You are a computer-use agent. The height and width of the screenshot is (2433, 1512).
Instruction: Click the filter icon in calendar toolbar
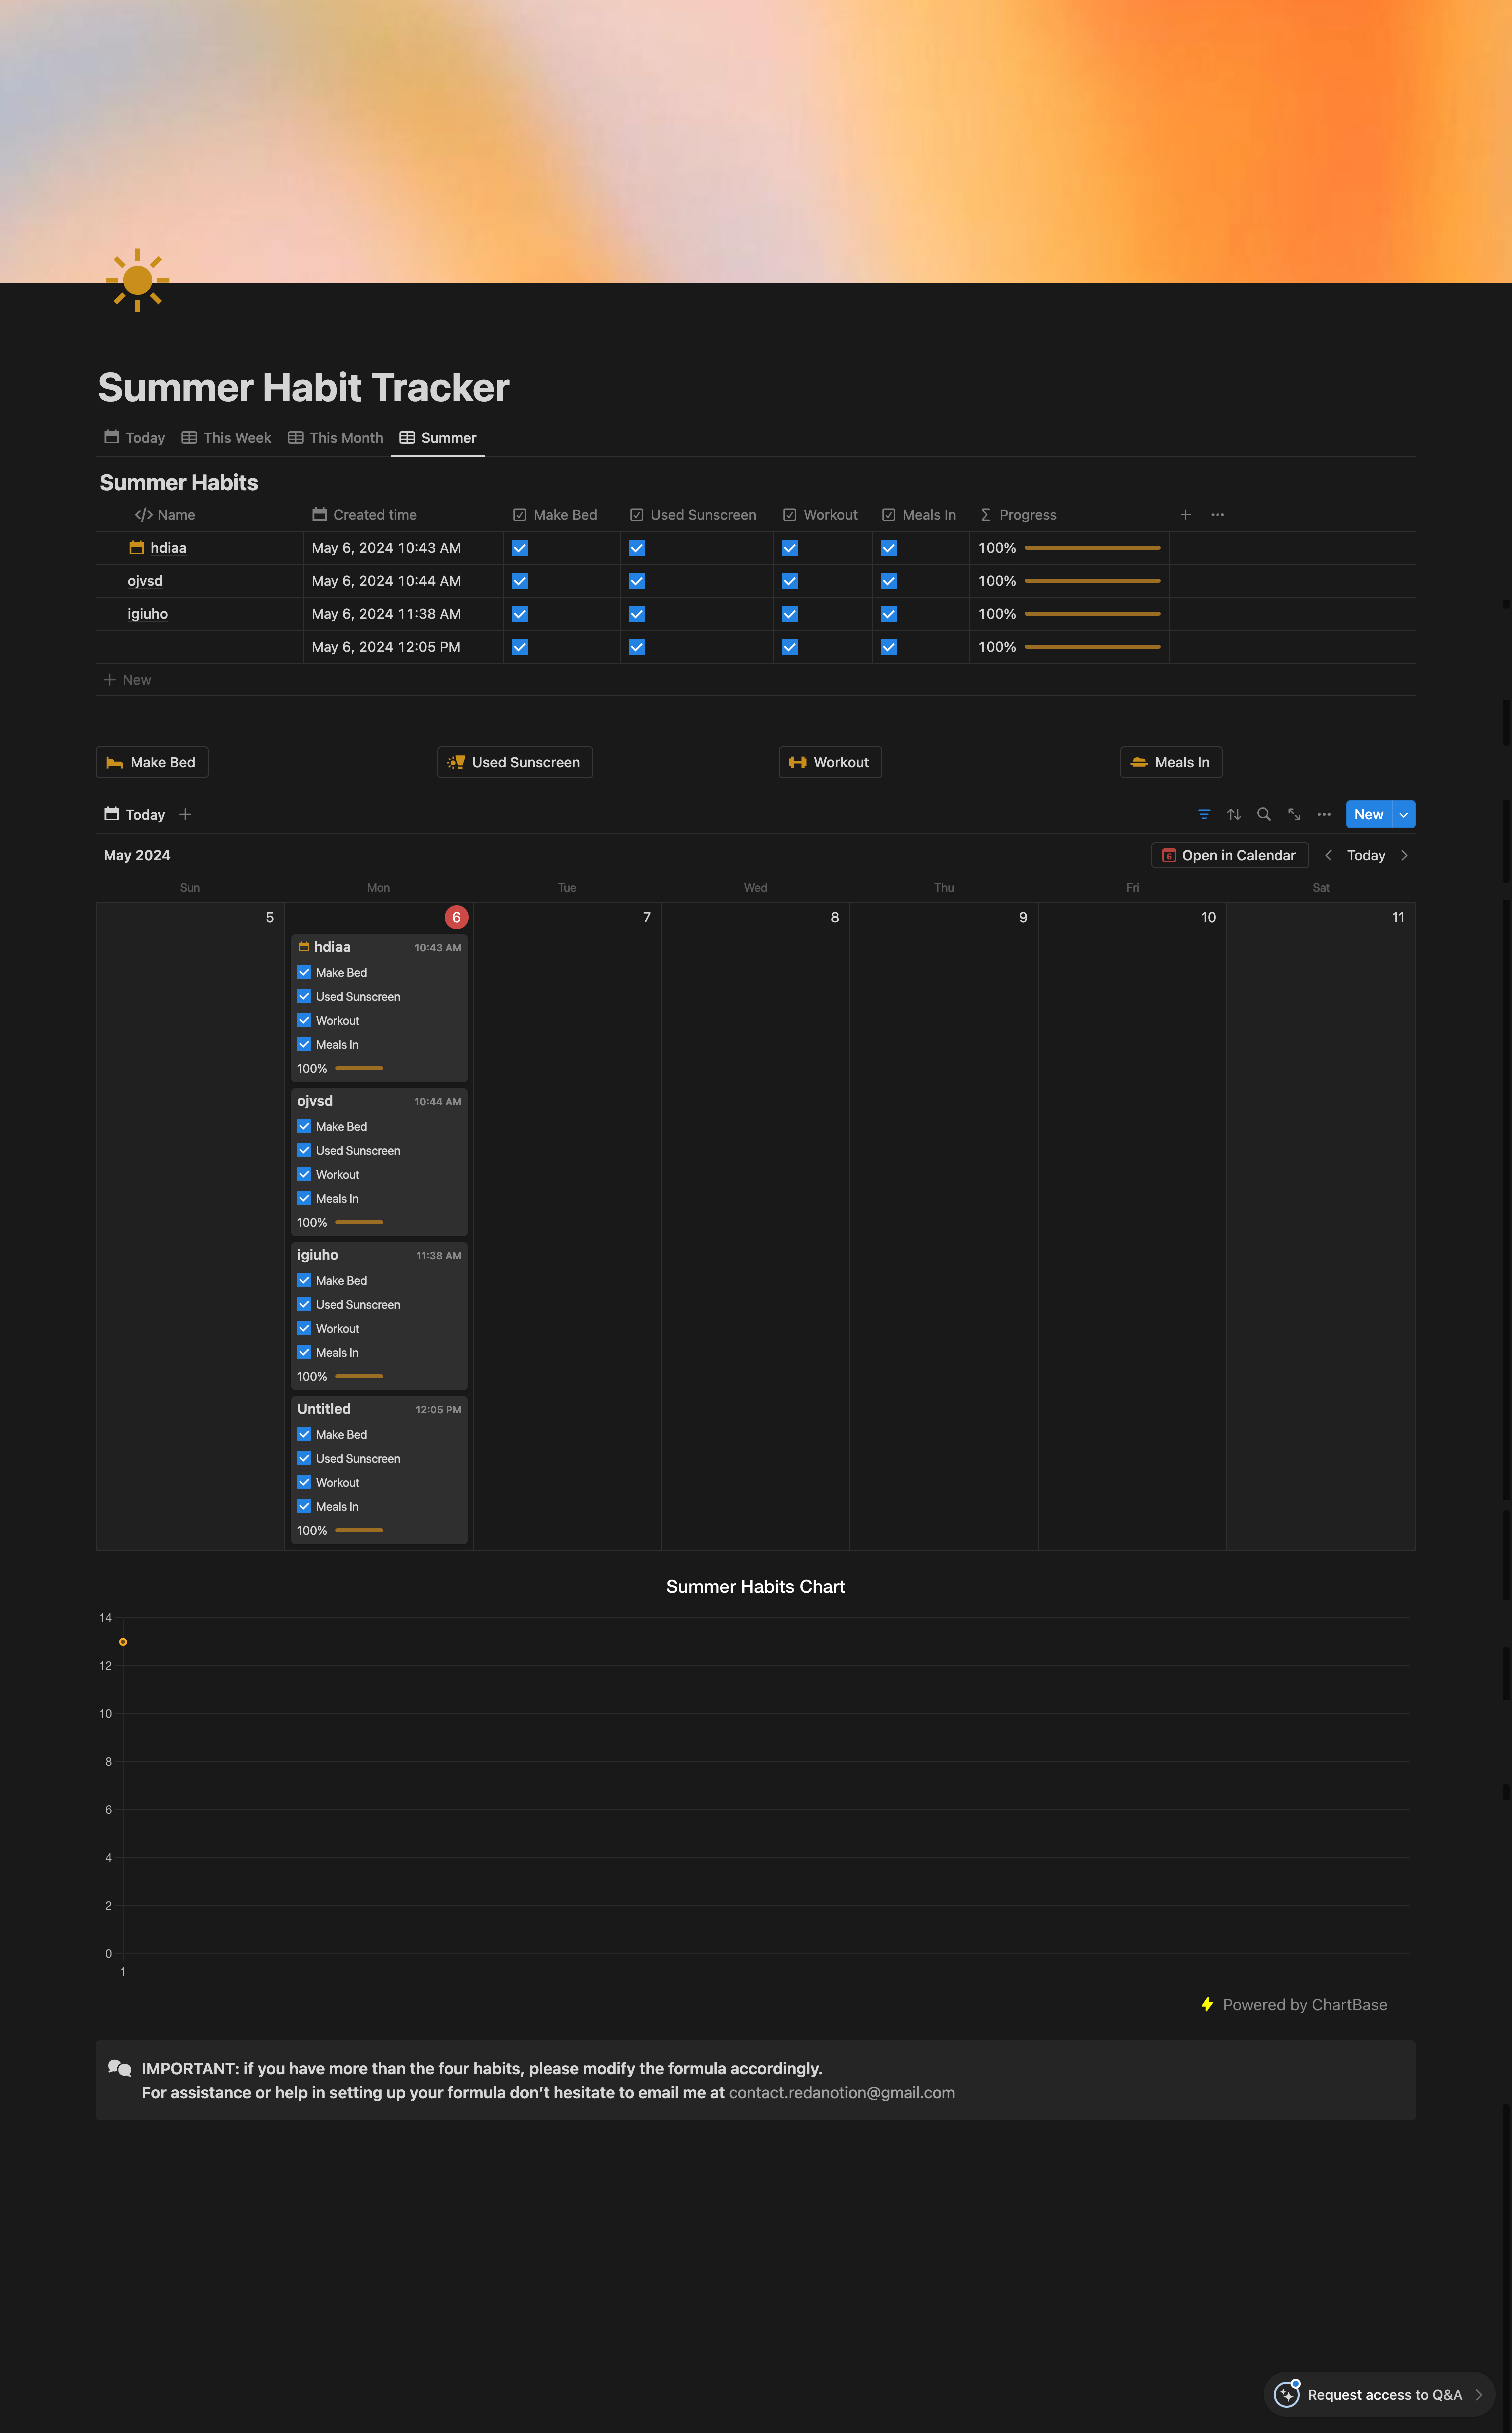click(x=1204, y=815)
